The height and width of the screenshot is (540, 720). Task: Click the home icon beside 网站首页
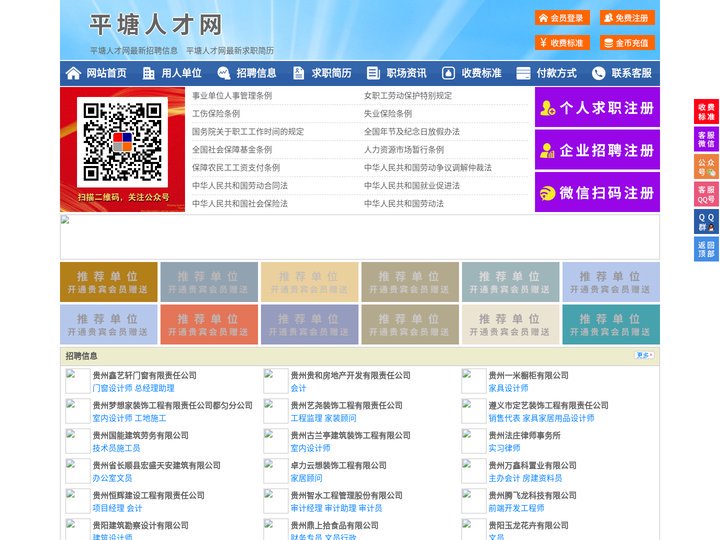73,73
